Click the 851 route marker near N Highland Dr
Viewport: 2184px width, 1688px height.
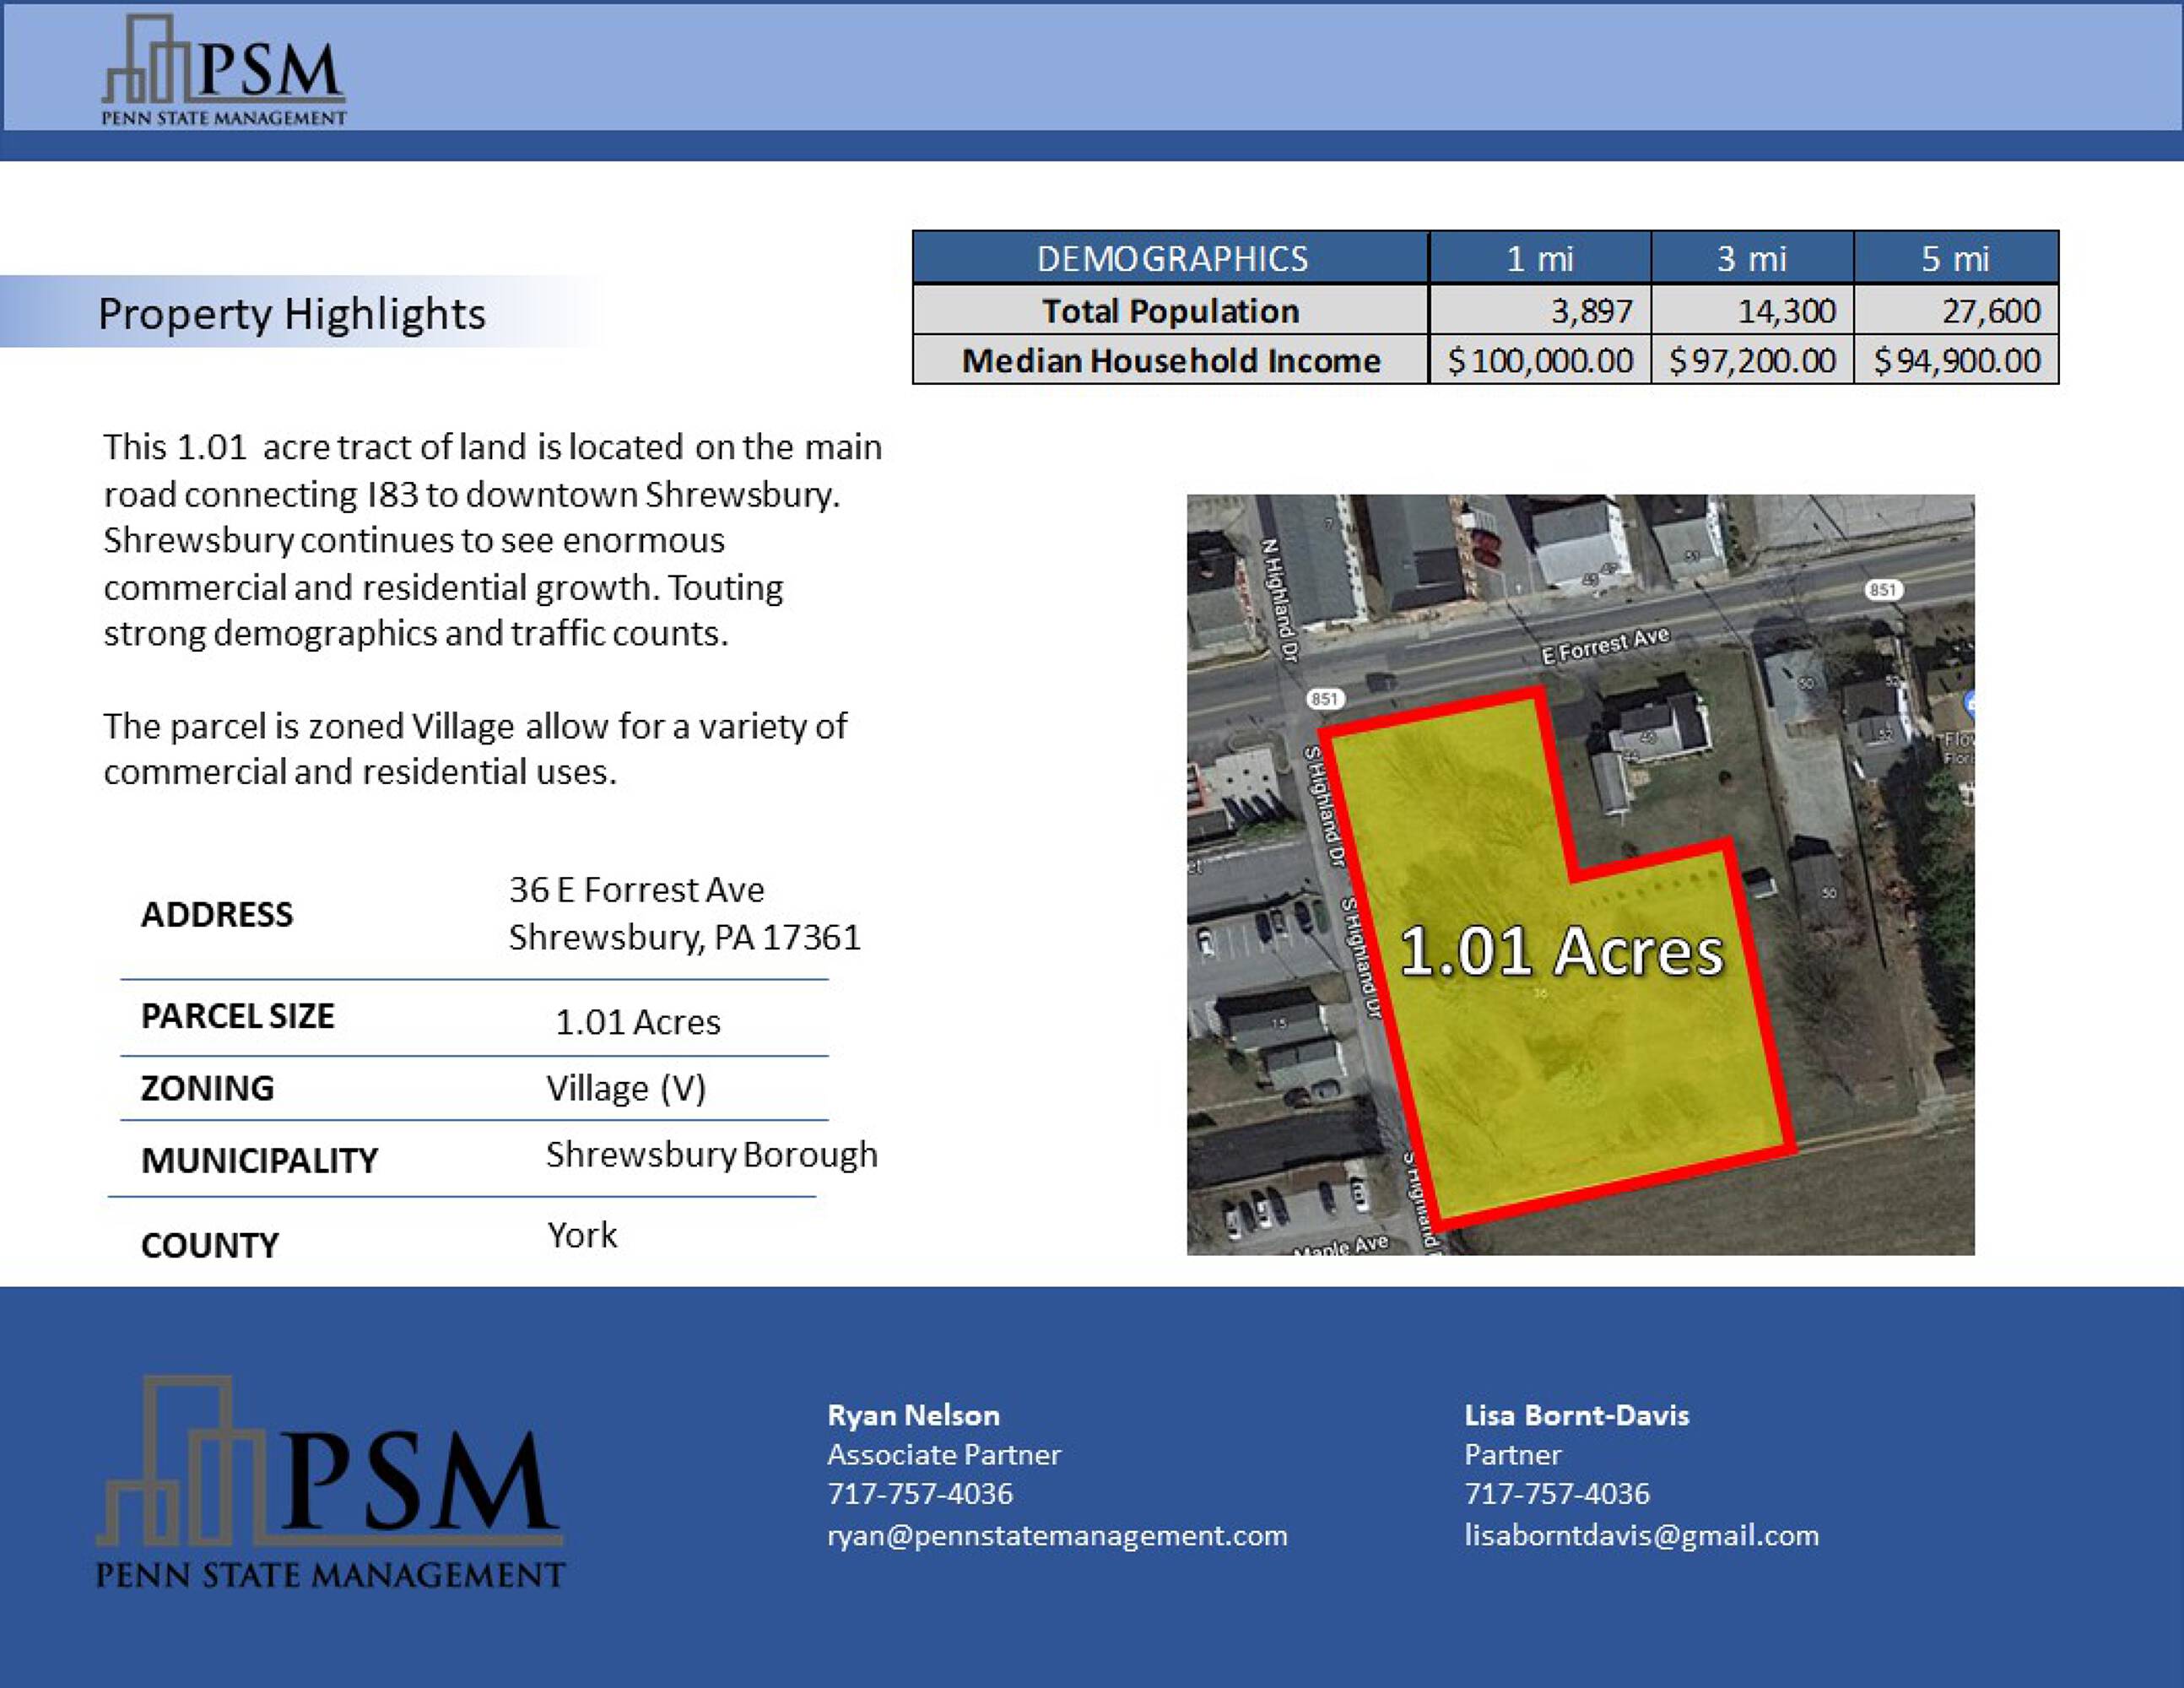[1325, 698]
